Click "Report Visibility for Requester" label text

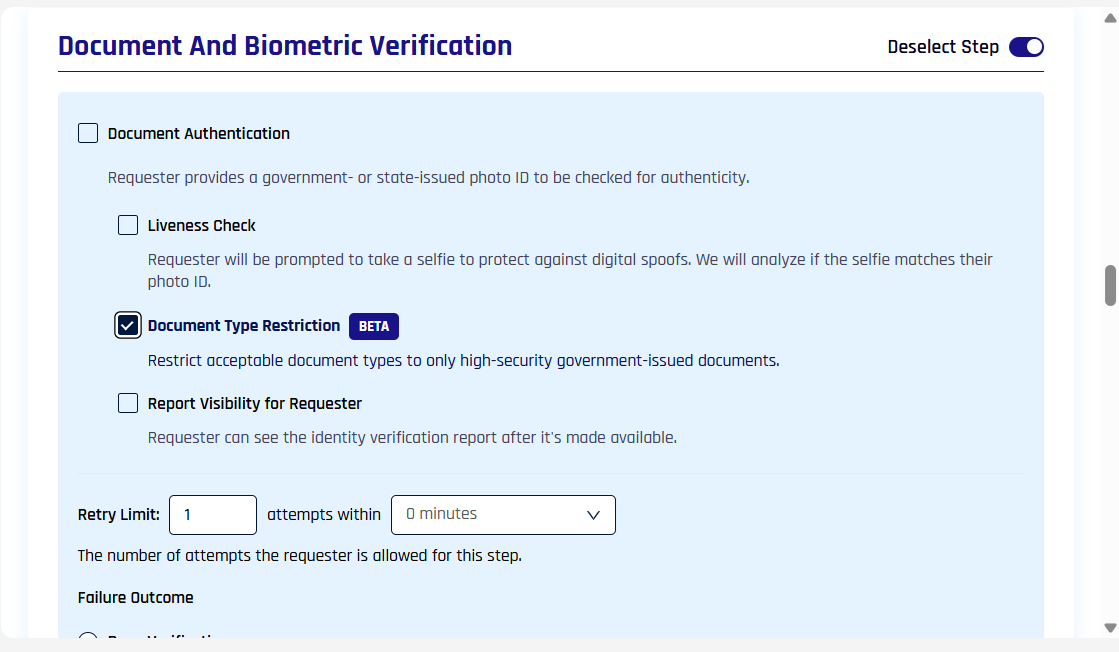255,404
